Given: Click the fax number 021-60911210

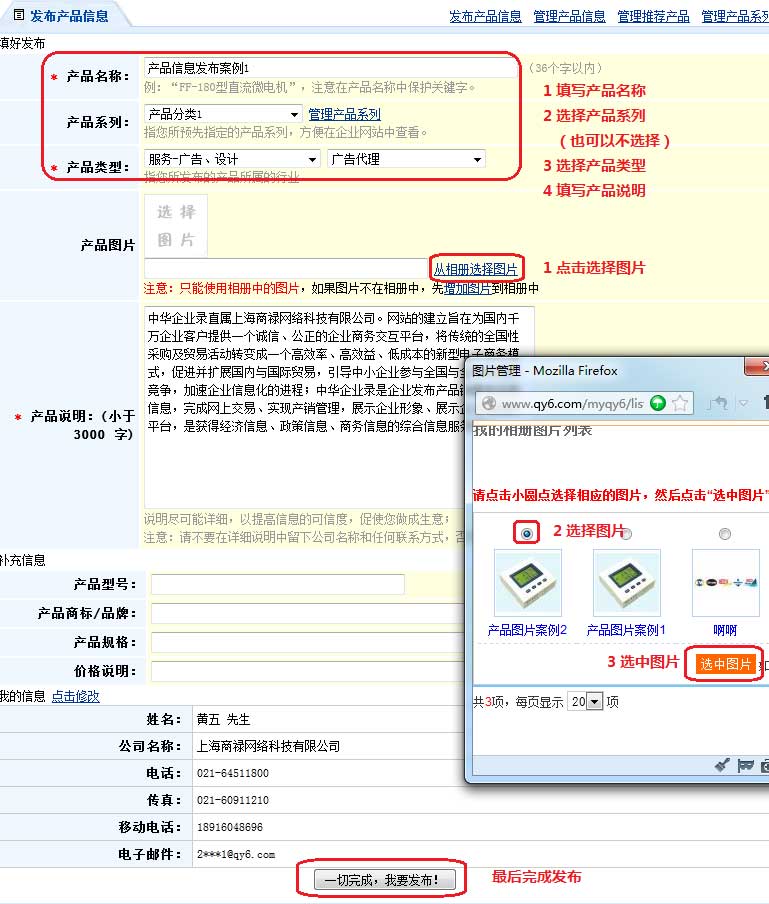Looking at the screenshot, I should 233,800.
